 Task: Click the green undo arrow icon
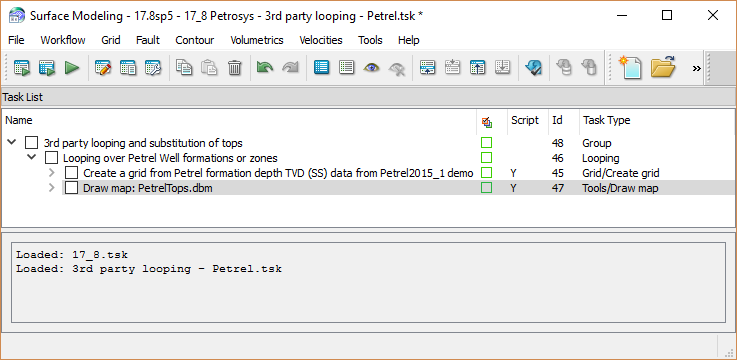pos(265,68)
